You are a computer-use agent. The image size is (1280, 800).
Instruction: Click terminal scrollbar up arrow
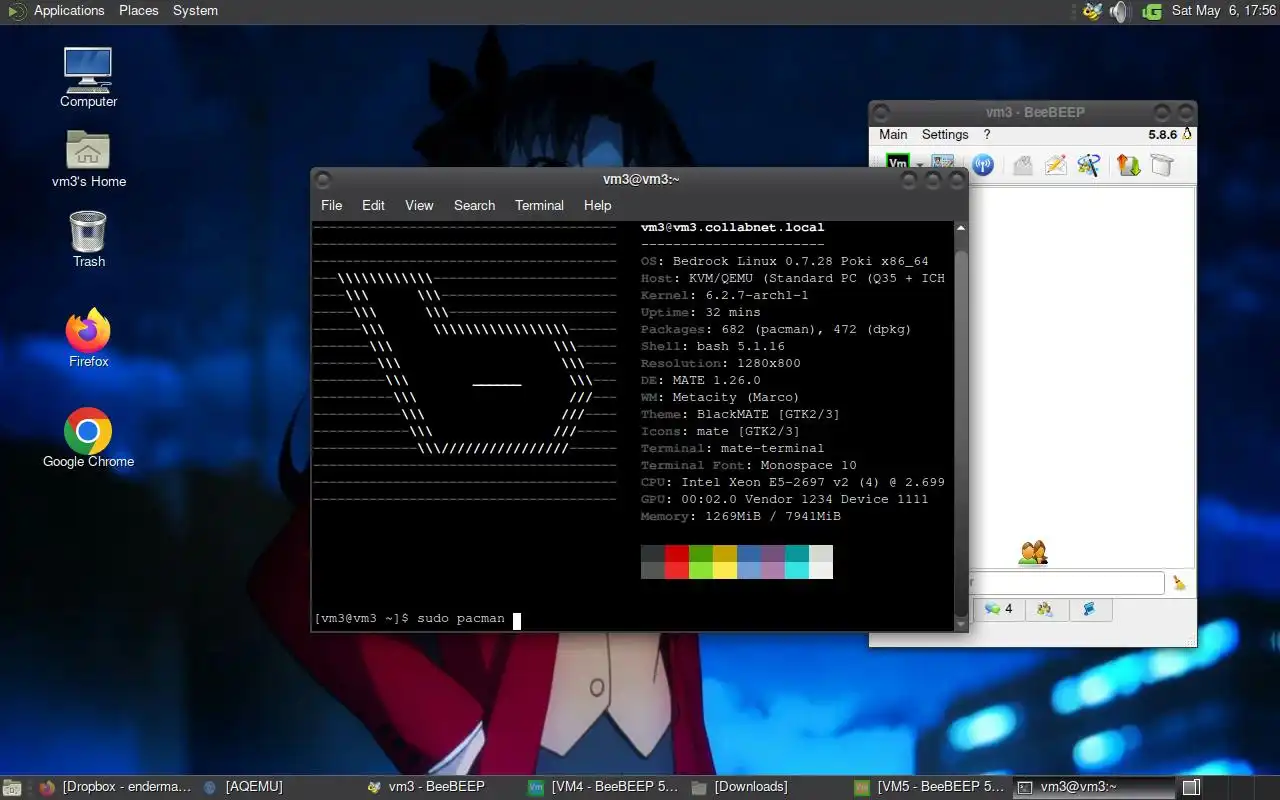(961, 228)
